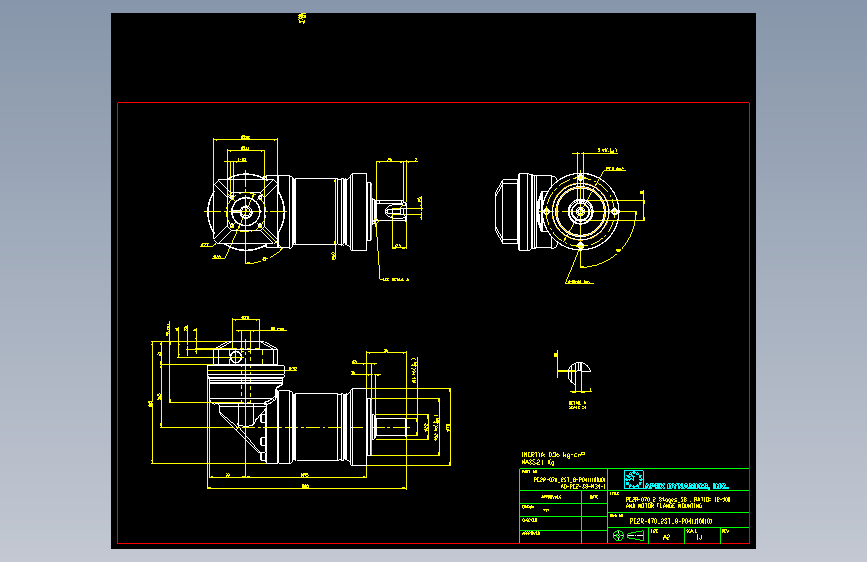Click the INERTIA note text
Viewport: 867px width, 562px height.
click(x=553, y=455)
